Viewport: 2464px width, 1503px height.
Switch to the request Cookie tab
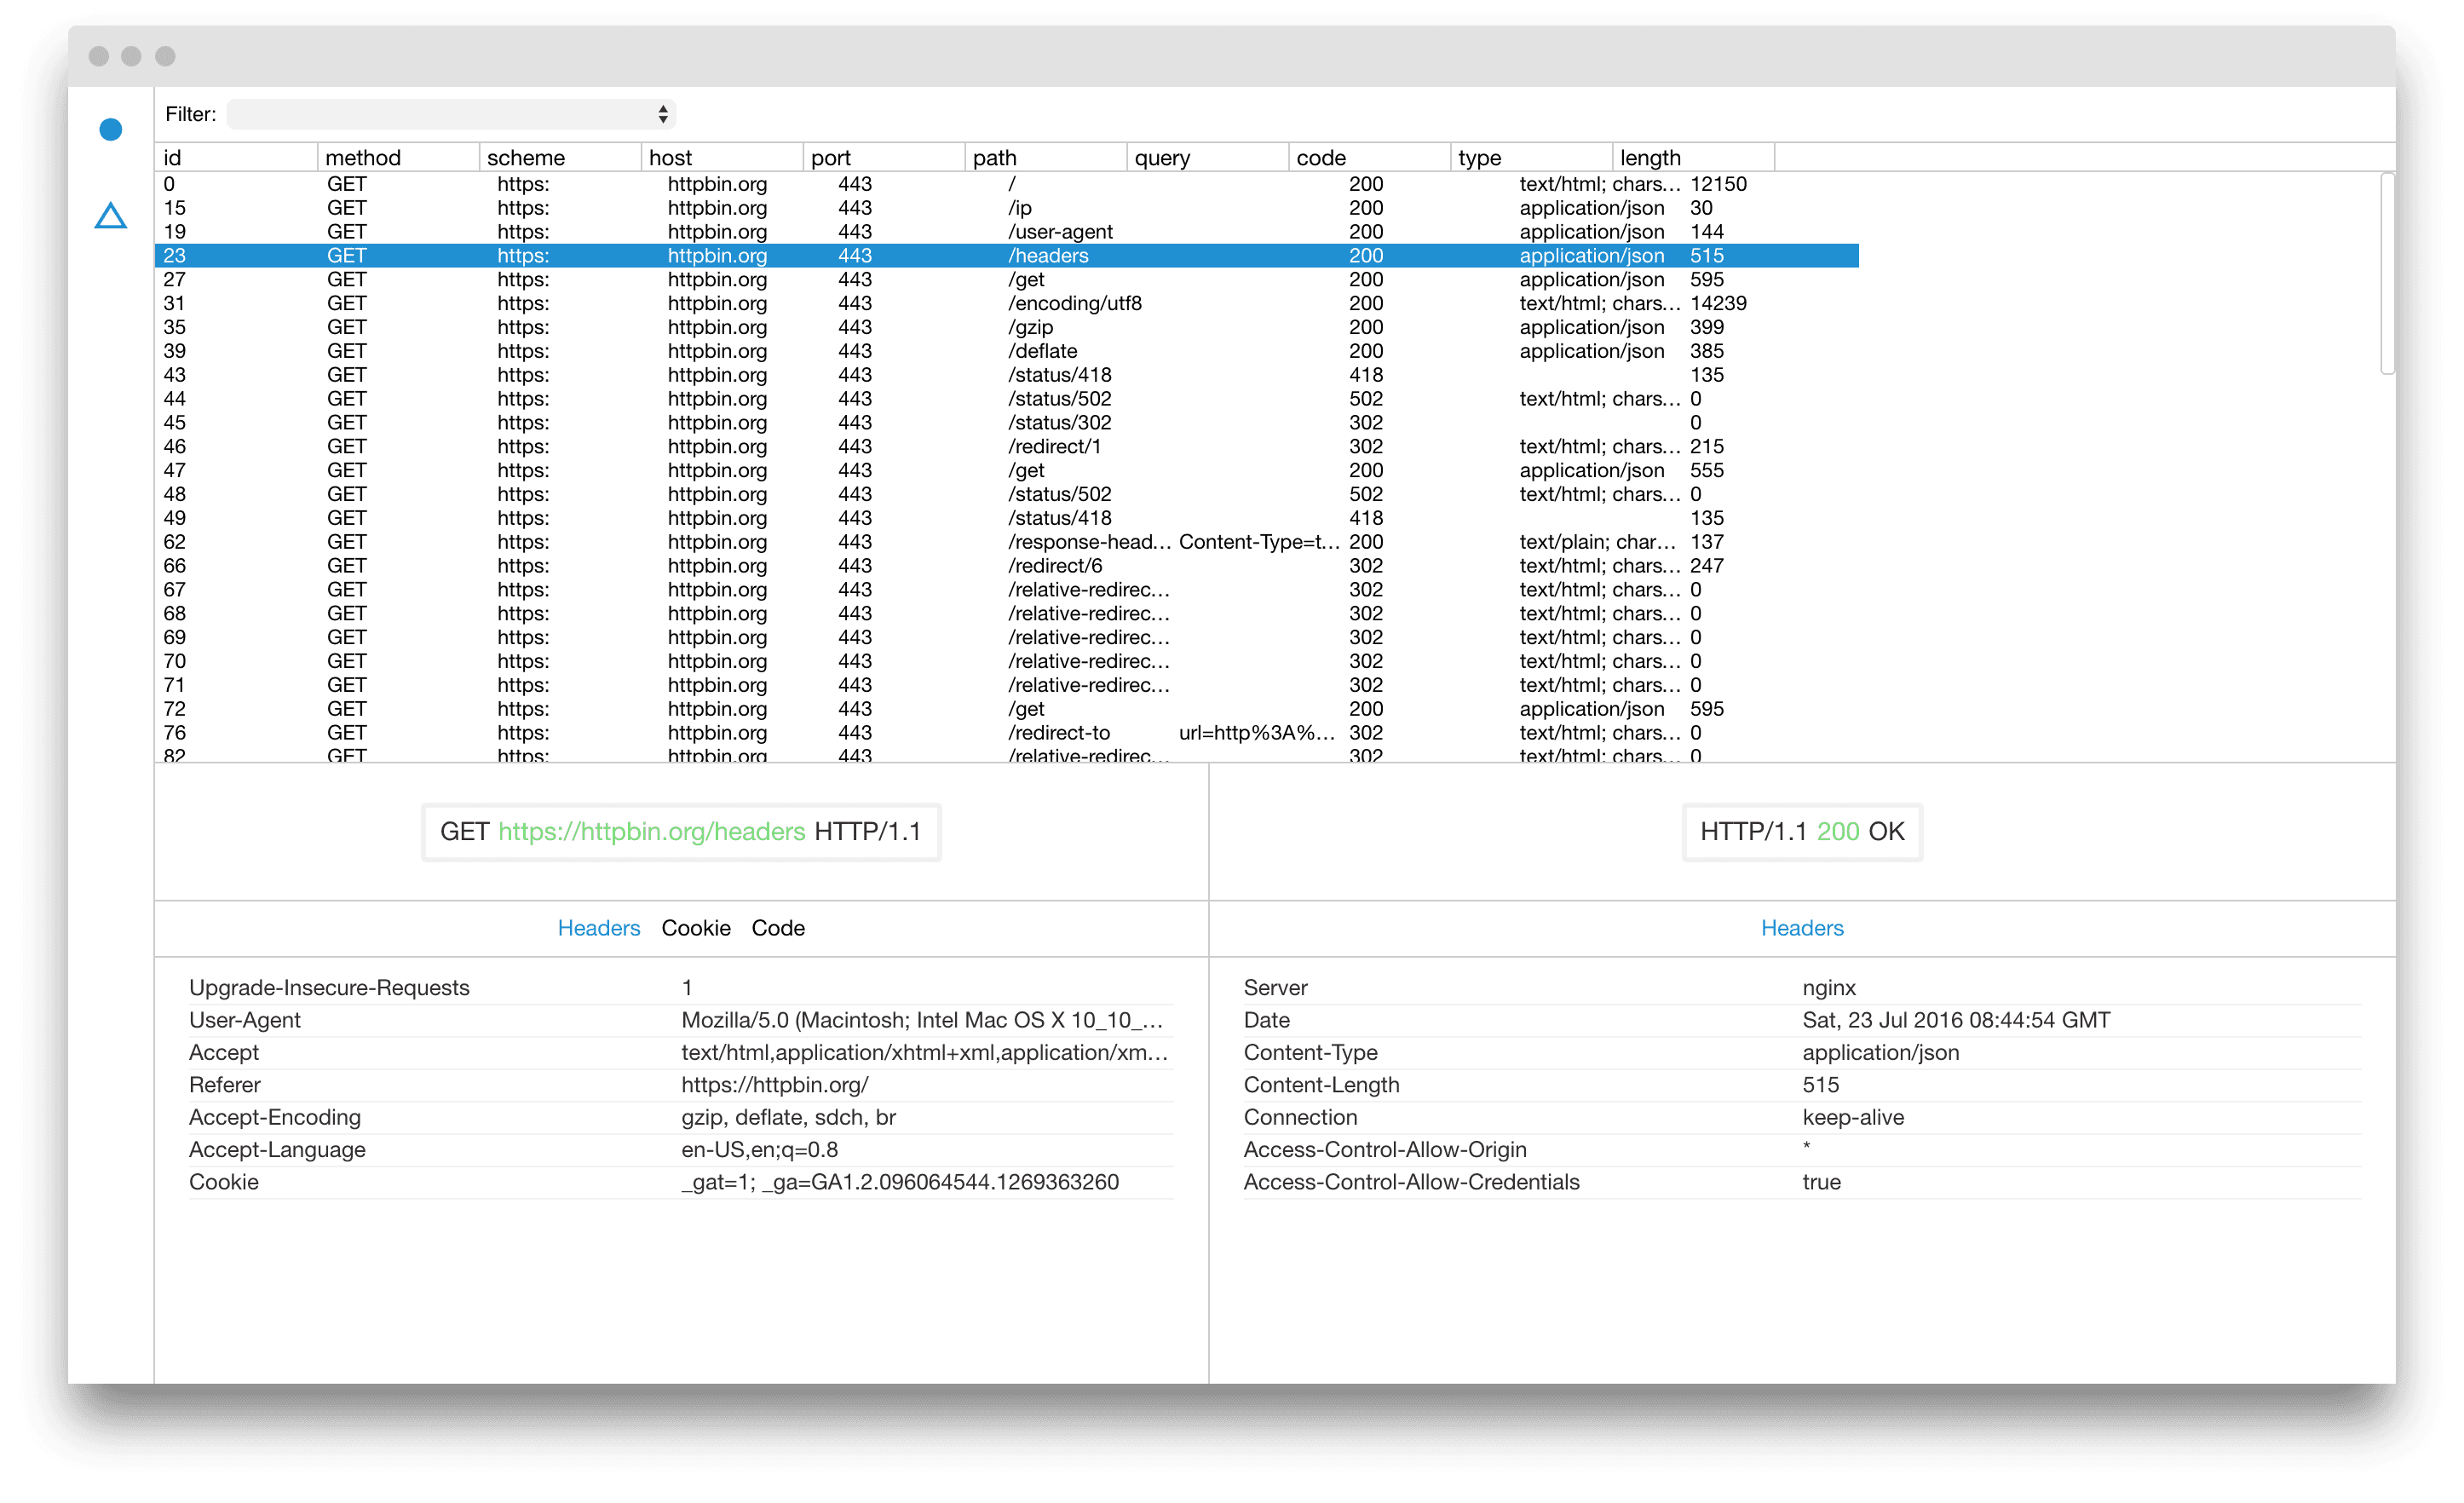point(696,928)
